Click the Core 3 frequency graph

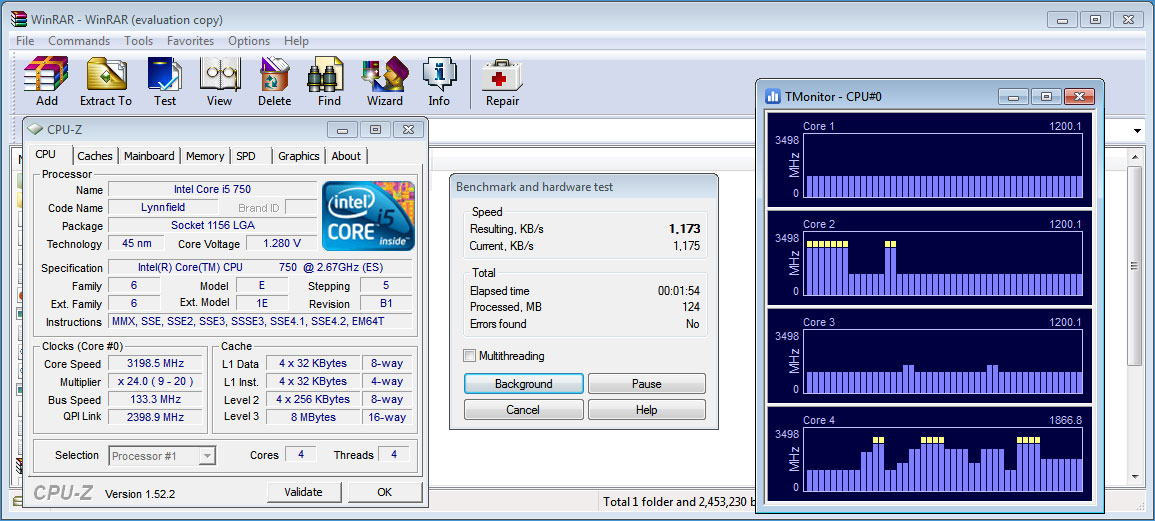tap(944, 362)
